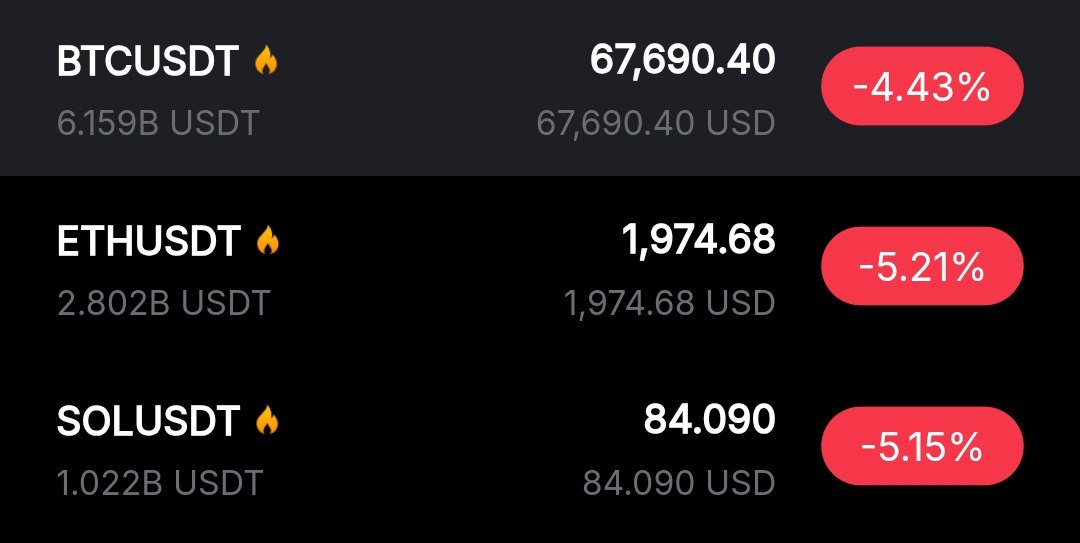The height and width of the screenshot is (543, 1080).
Task: Toggle the -5.21% change badge for ETHUSDT
Action: 921,269
